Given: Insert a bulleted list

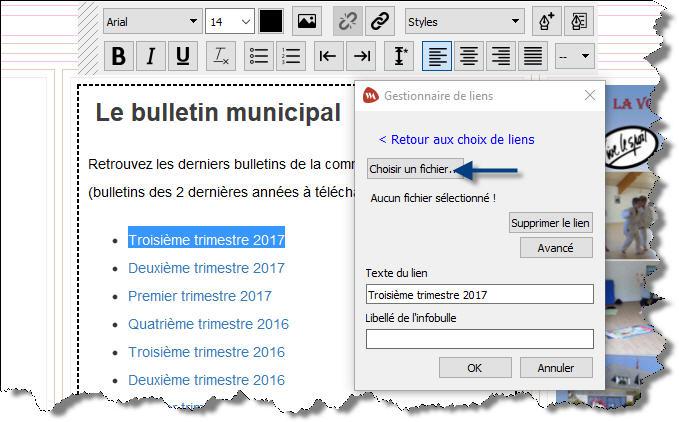Looking at the screenshot, I should [259, 57].
